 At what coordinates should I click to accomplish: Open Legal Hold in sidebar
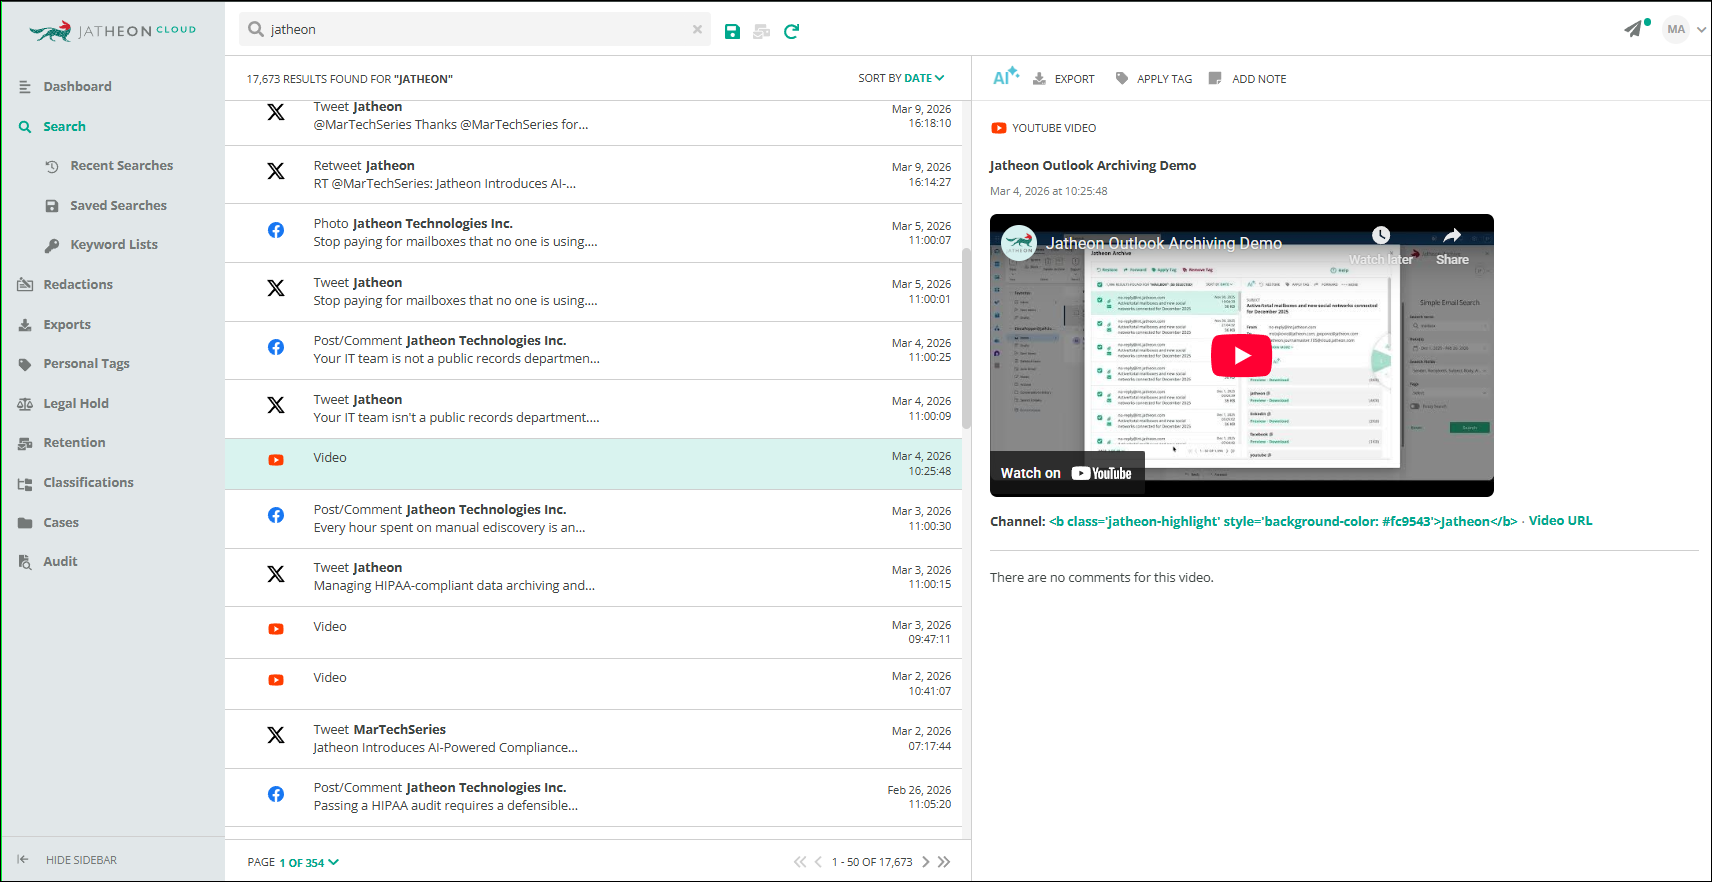point(76,403)
